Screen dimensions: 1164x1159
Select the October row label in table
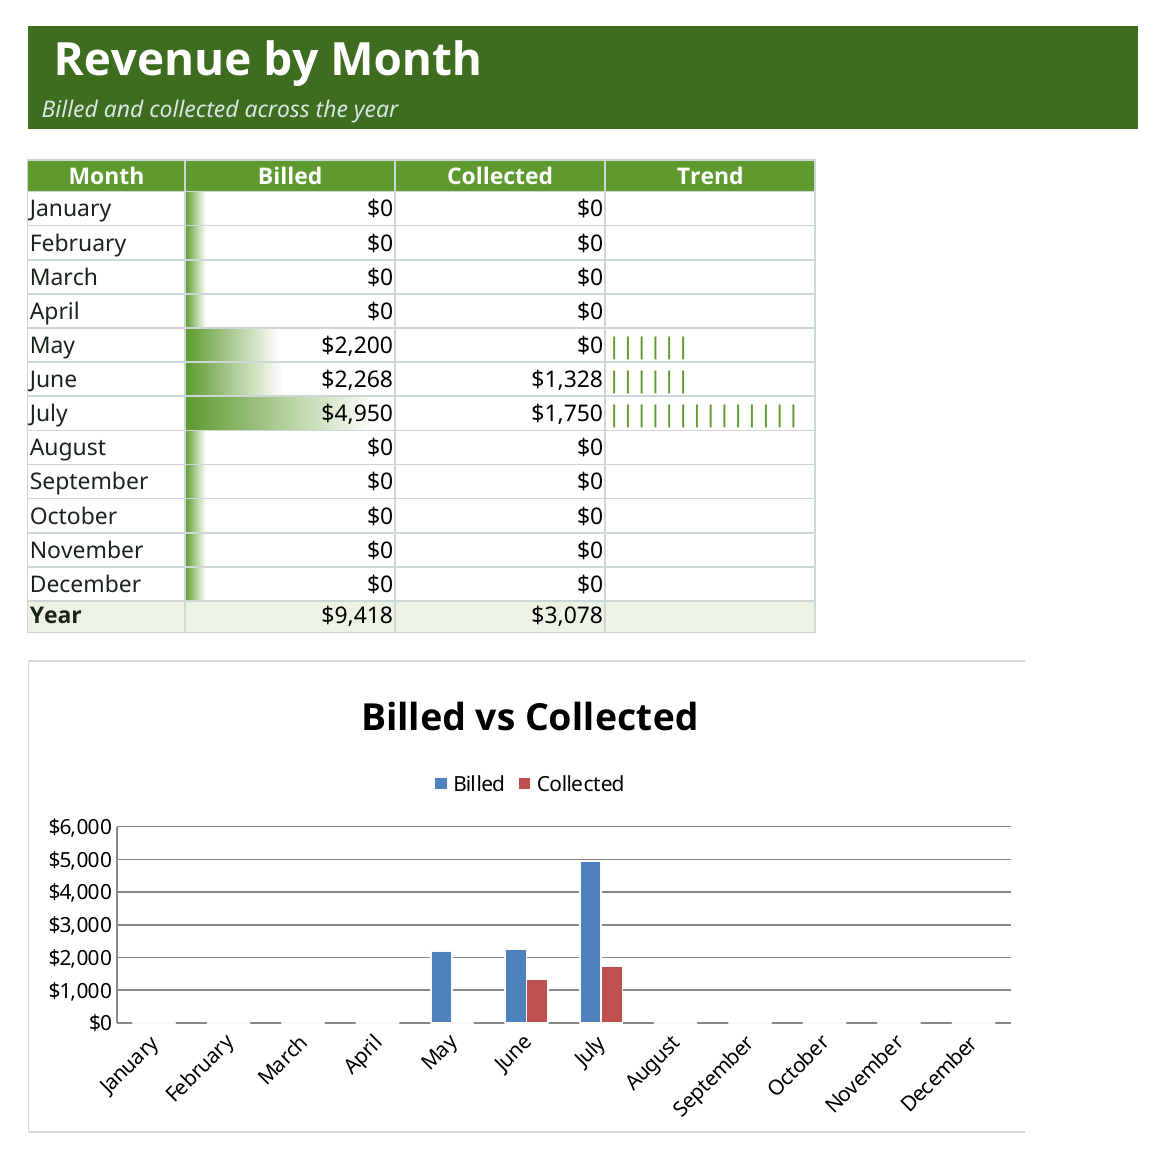[73, 516]
